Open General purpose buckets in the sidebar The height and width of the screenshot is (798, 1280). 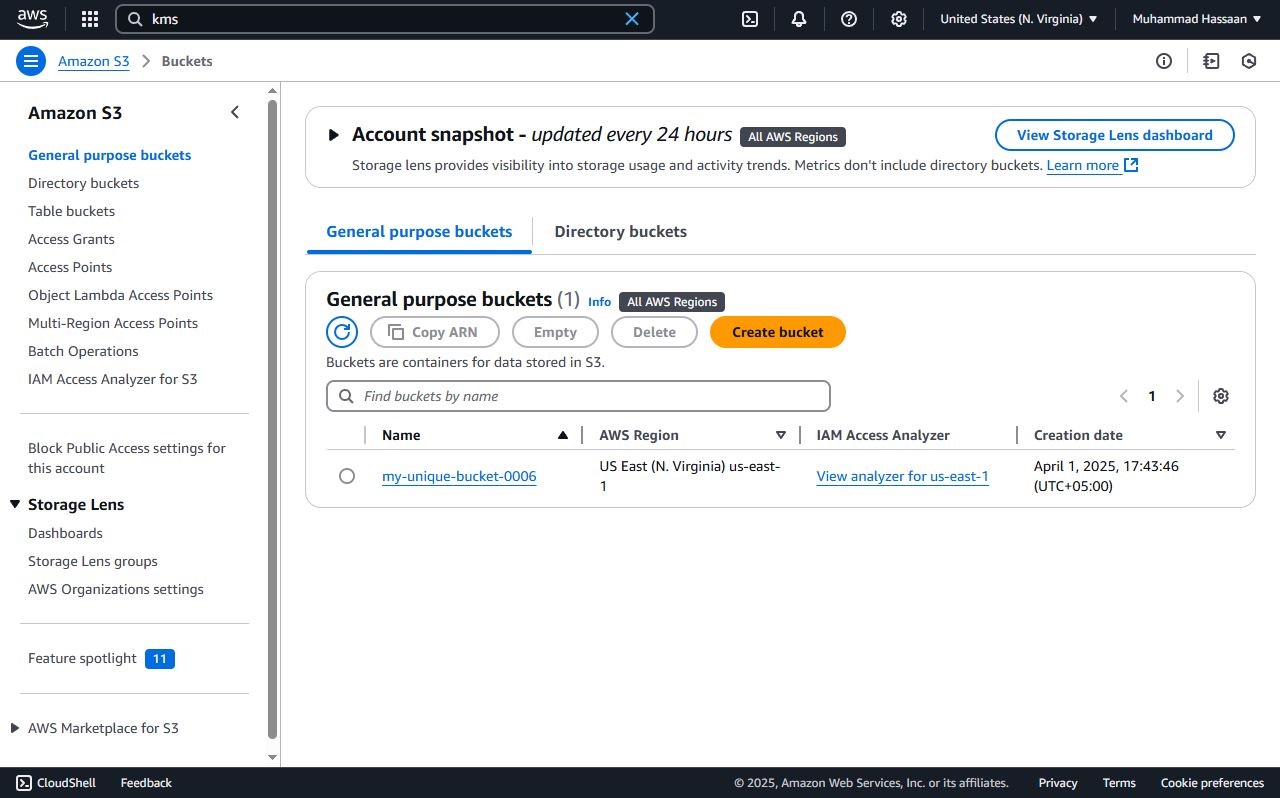[109, 155]
